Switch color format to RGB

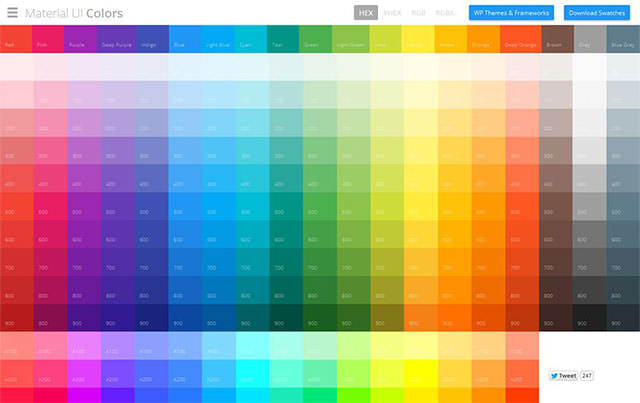point(418,13)
